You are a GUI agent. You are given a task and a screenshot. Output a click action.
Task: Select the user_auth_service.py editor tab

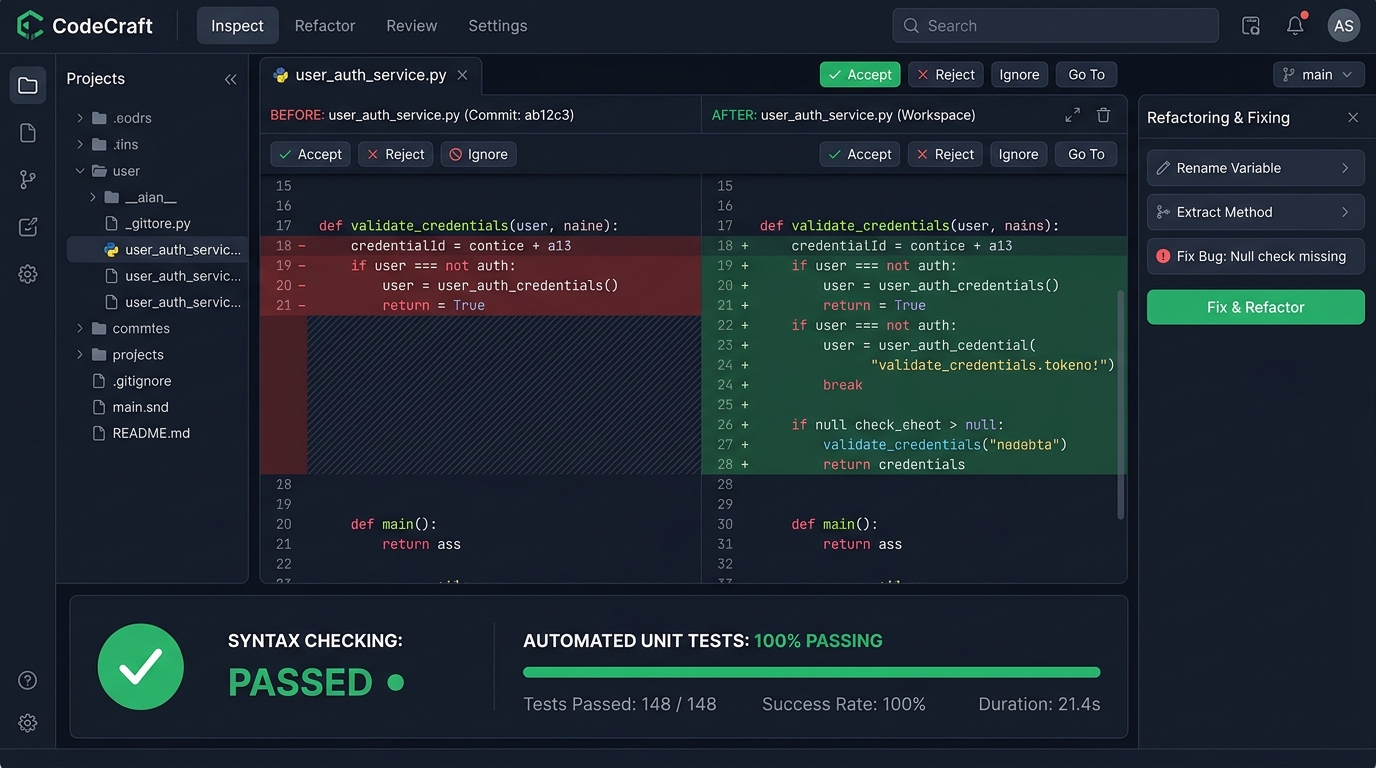[x=371, y=76]
